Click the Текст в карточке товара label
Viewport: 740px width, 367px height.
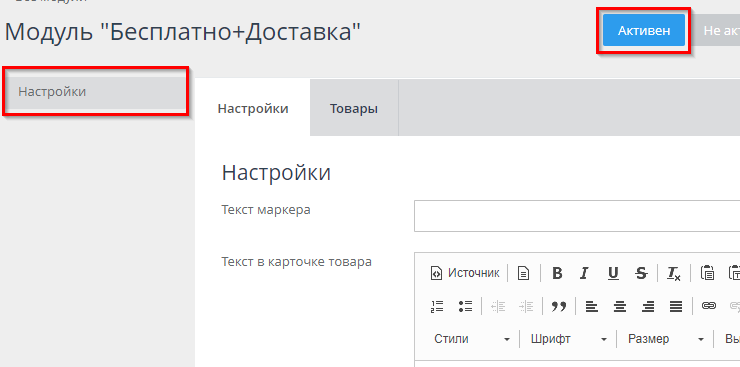tap(296, 262)
